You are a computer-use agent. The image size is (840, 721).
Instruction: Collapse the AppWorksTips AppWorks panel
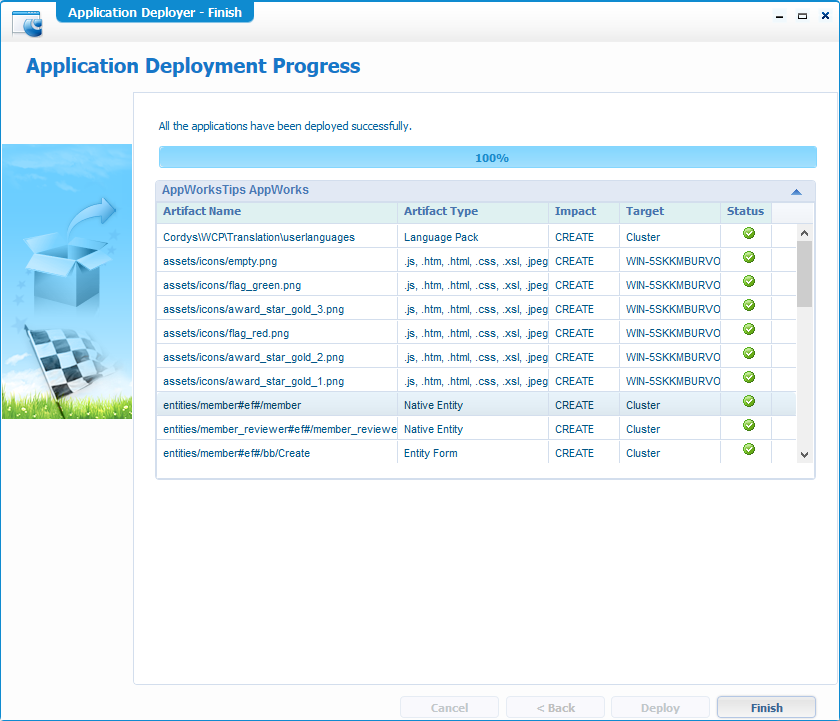pos(796,191)
